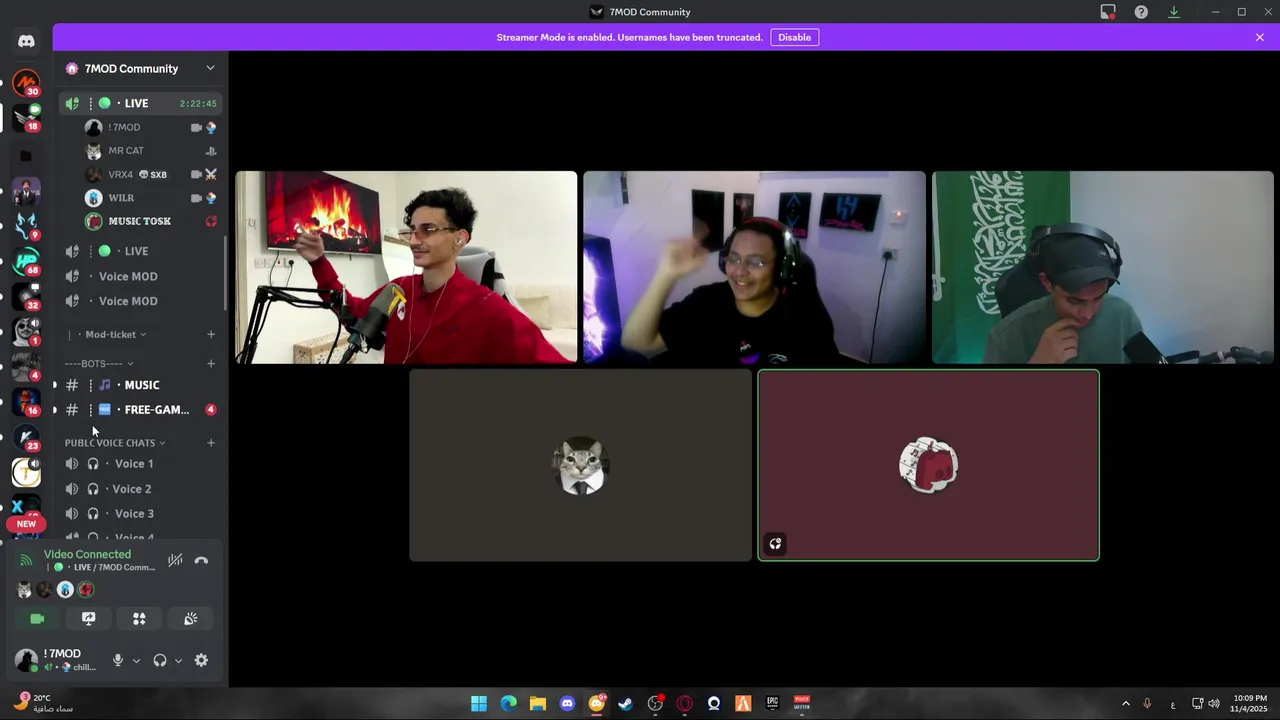Add a channel to PUBLC VOICE CHATS
The width and height of the screenshot is (1280, 720).
pos(211,442)
